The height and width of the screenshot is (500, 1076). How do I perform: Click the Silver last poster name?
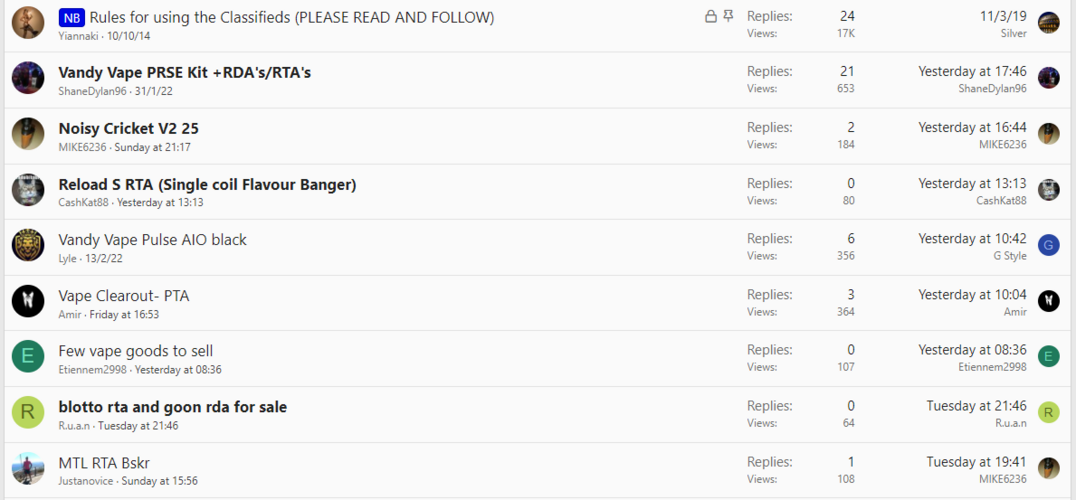[1014, 34]
